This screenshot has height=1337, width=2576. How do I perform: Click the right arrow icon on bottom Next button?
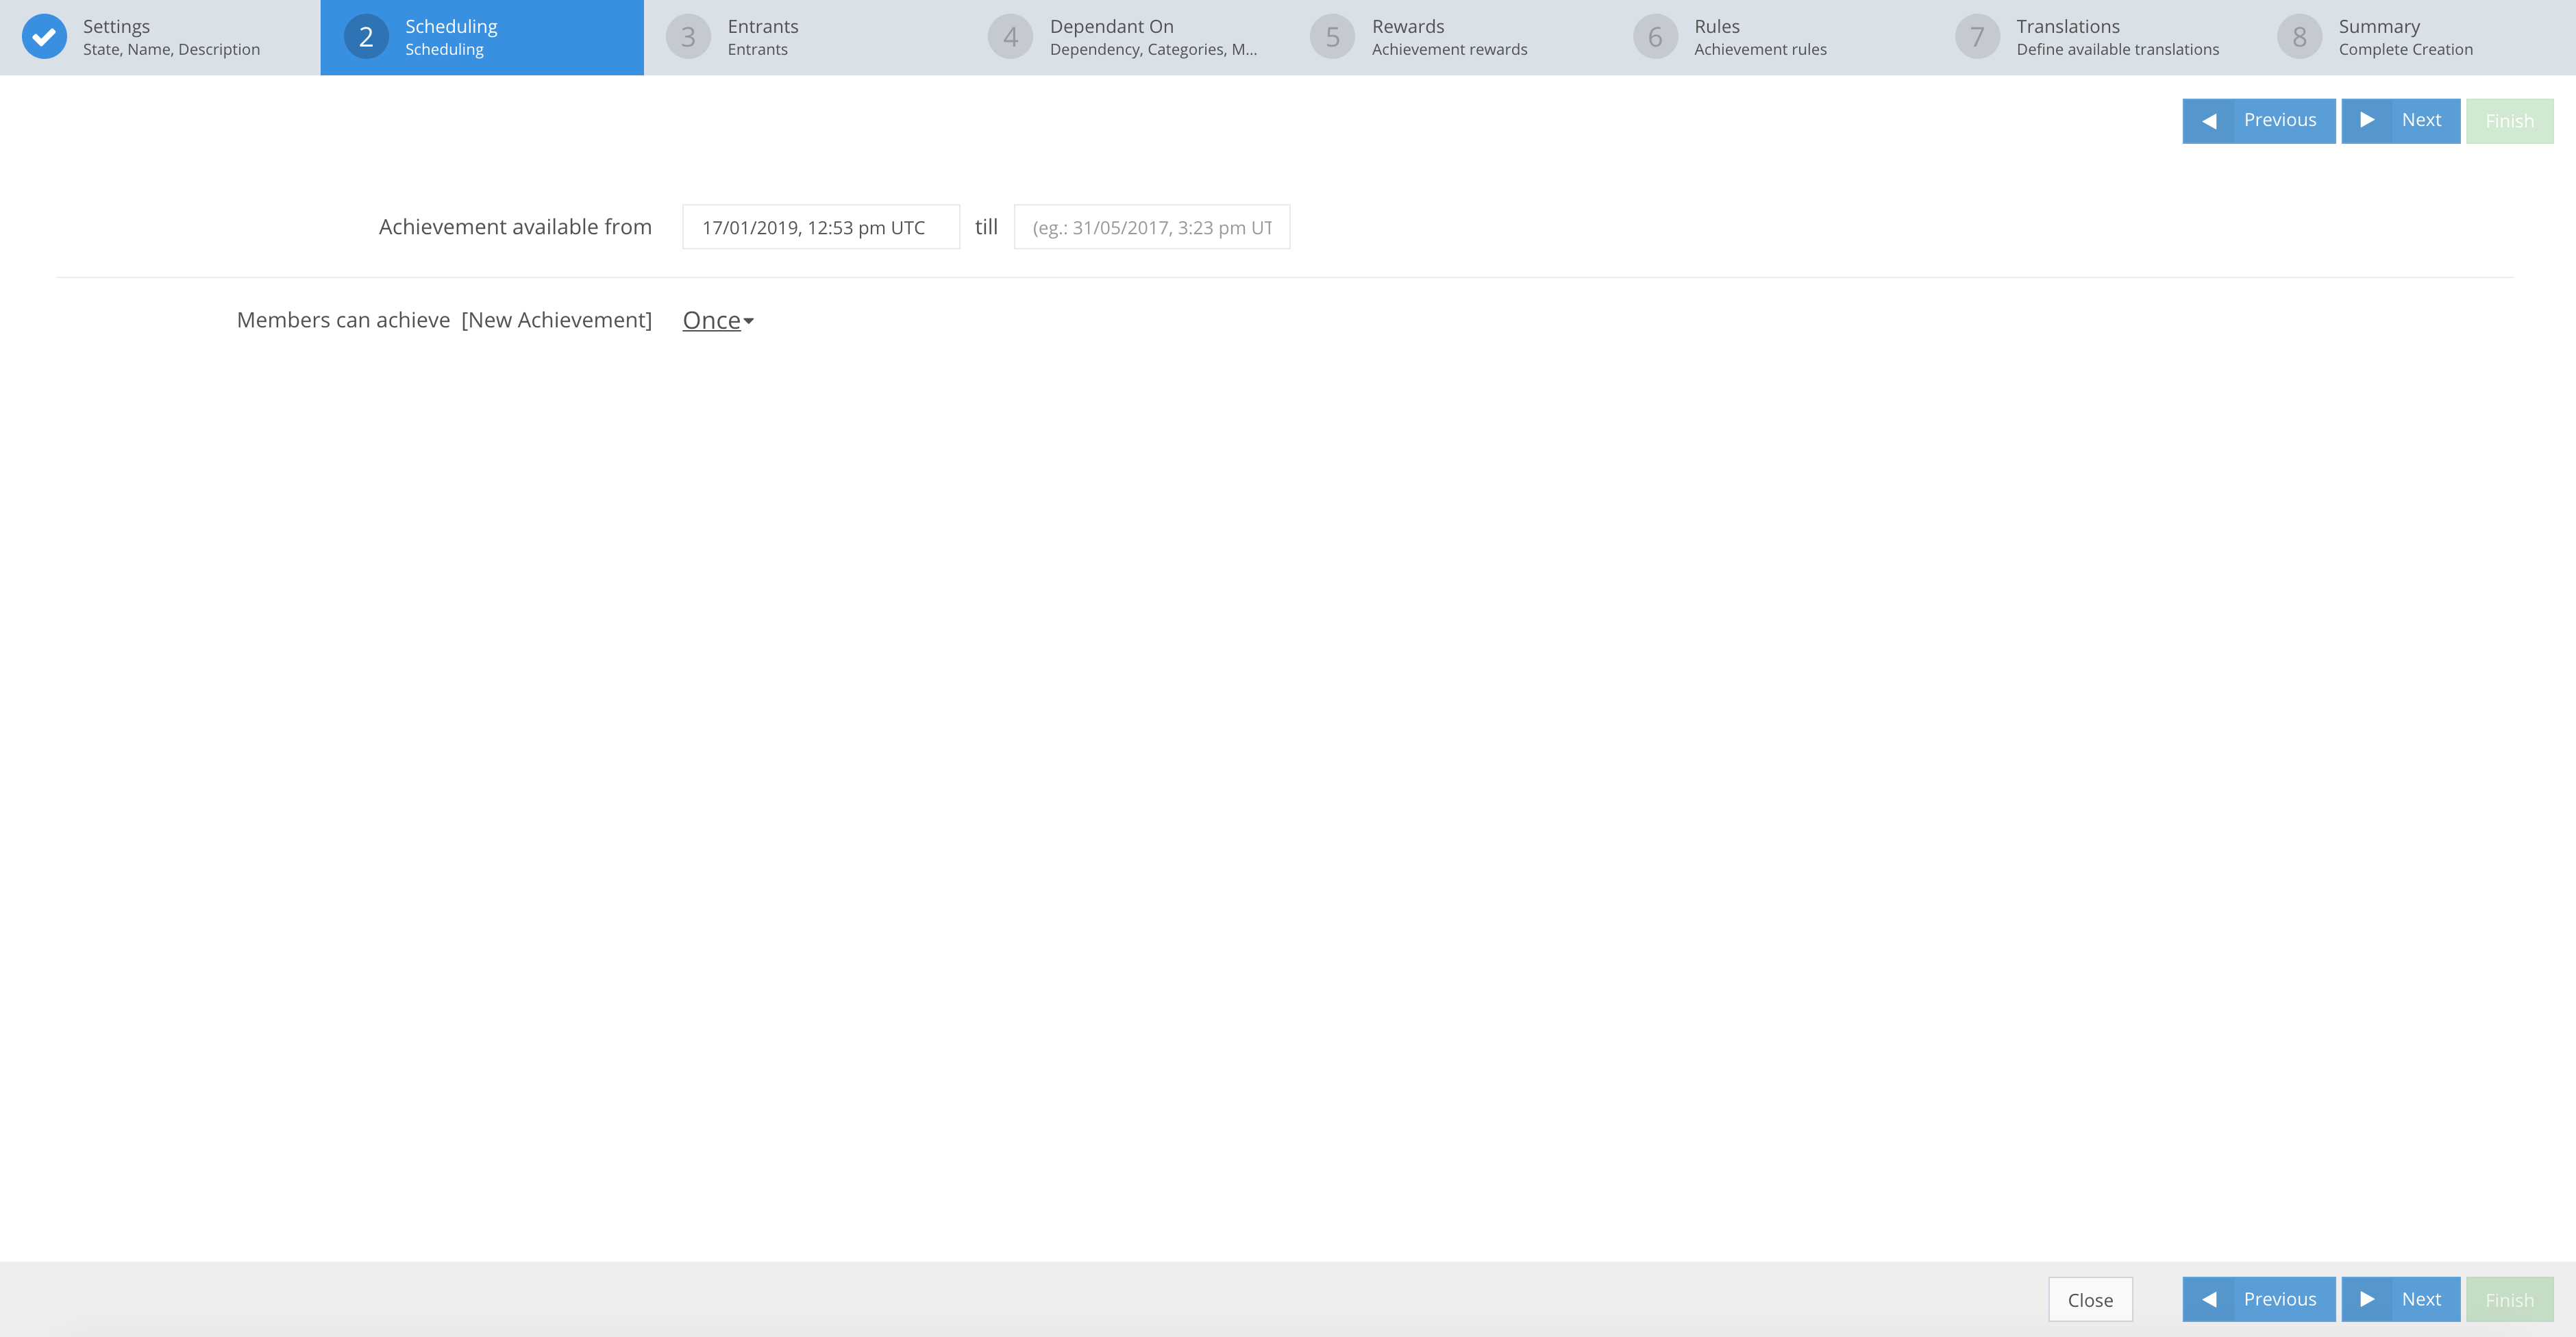2367,1299
